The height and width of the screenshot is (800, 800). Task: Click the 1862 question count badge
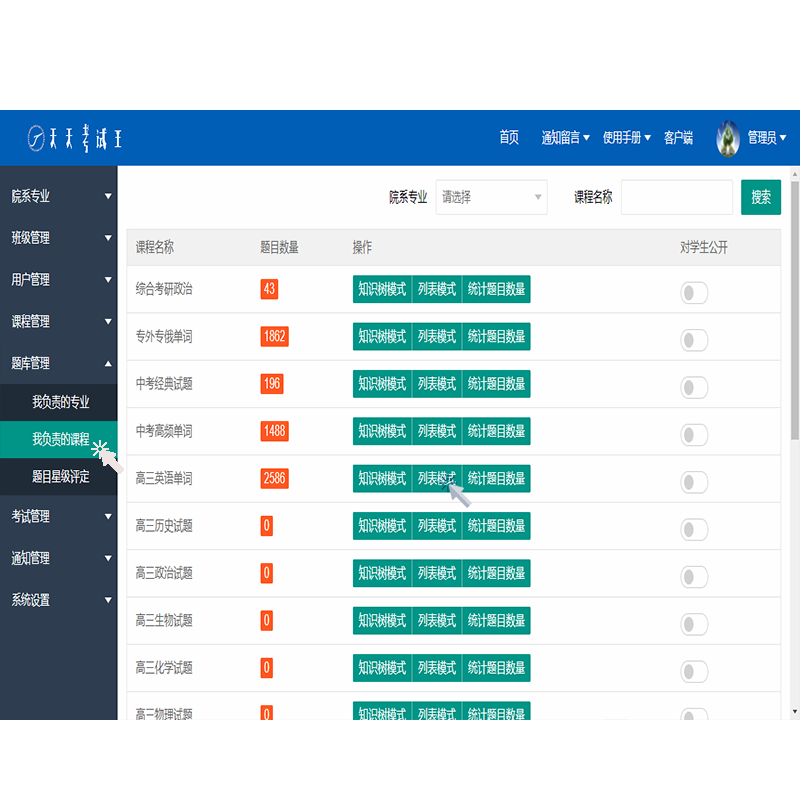tap(274, 337)
